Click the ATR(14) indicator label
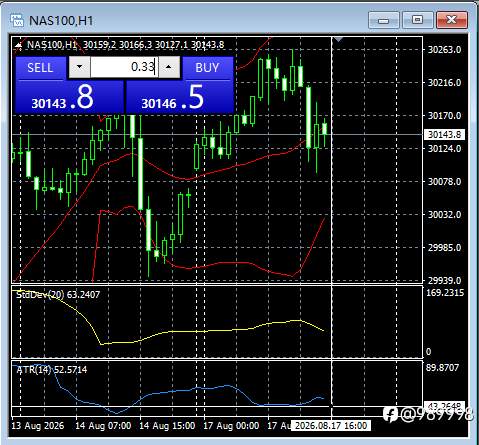This screenshot has width=479, height=445. (52, 370)
